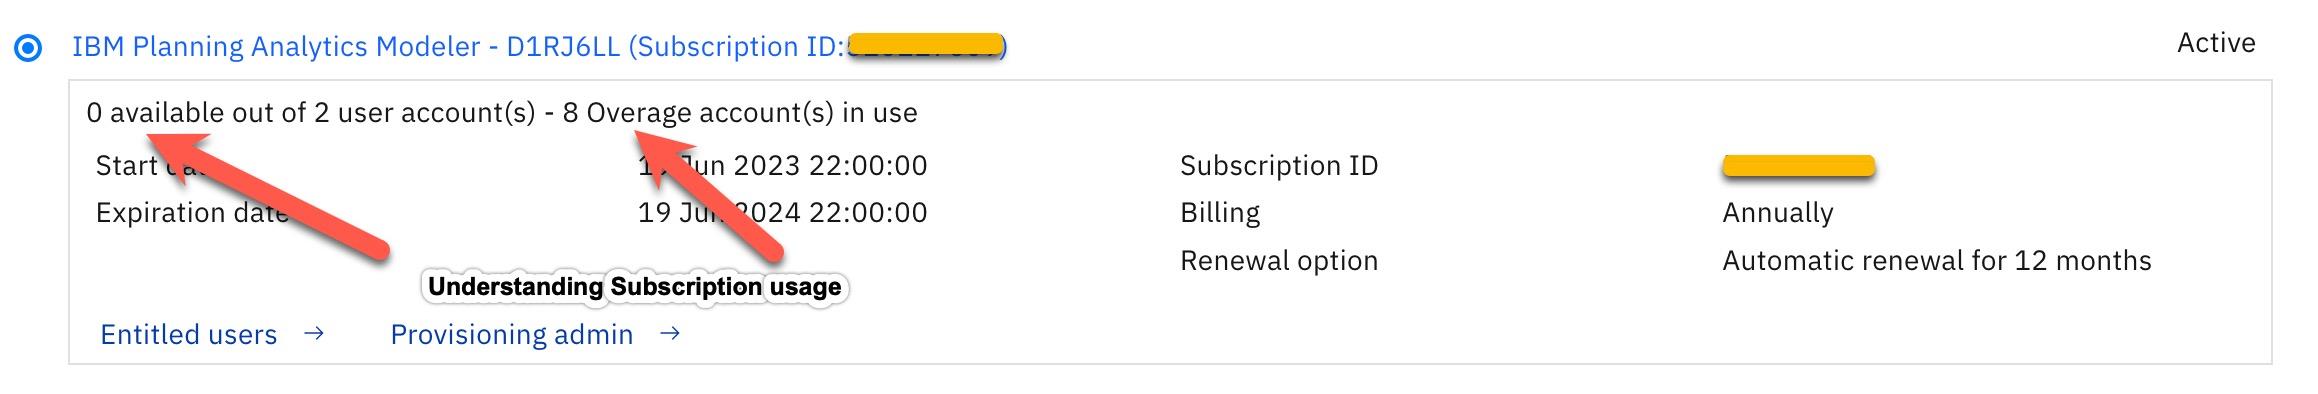Open the IBM Planning Analytics Modeler subscription link
This screenshot has width=2318, height=394.
(539, 47)
